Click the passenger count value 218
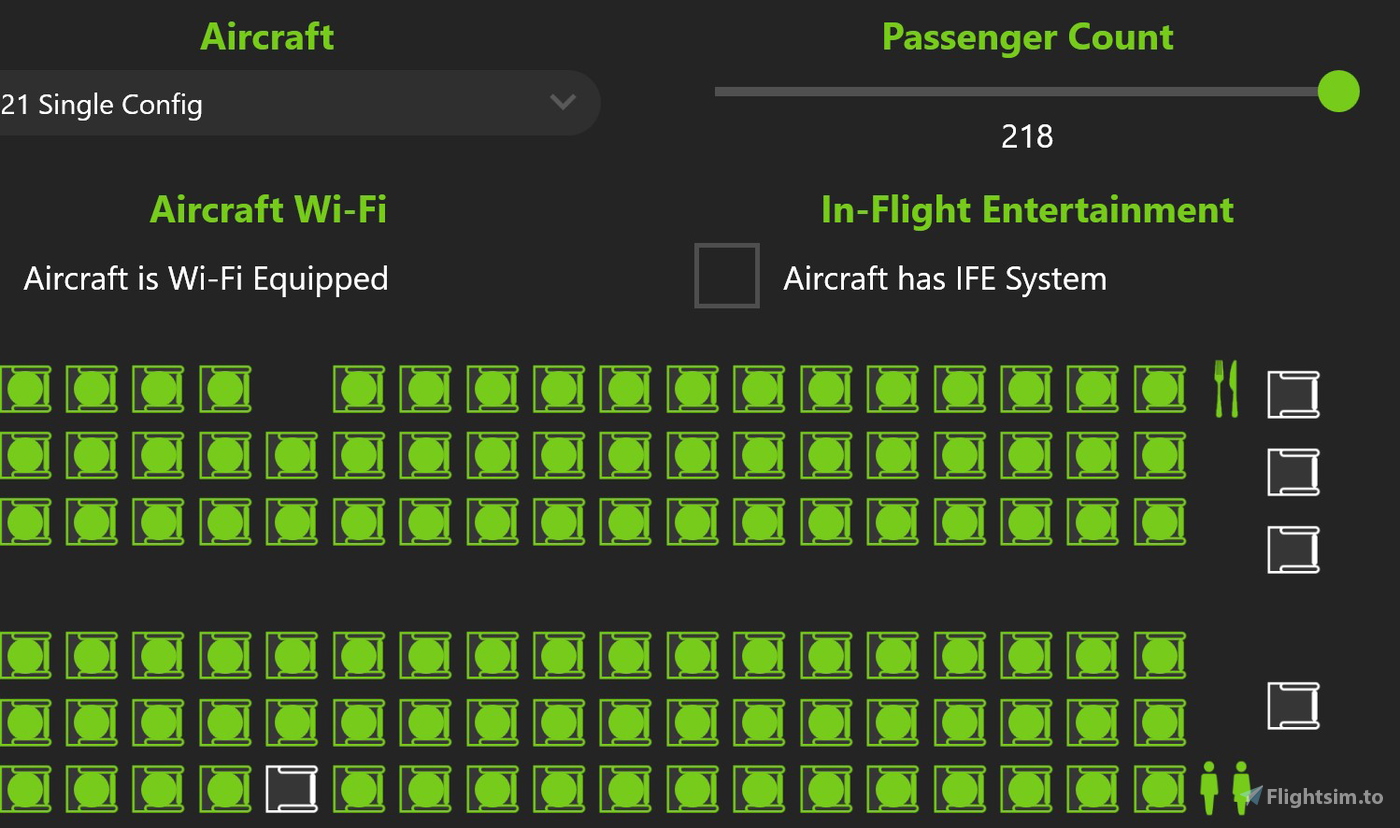 tap(1028, 137)
